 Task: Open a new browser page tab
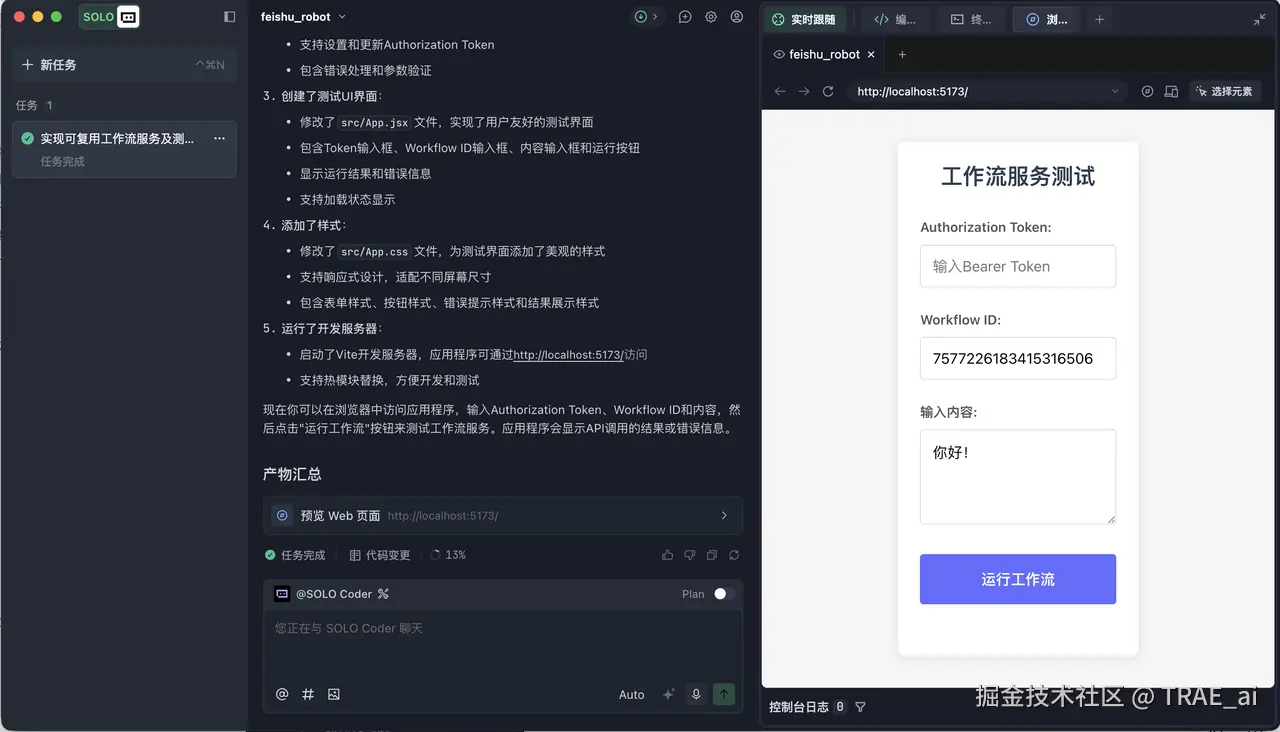click(x=902, y=55)
